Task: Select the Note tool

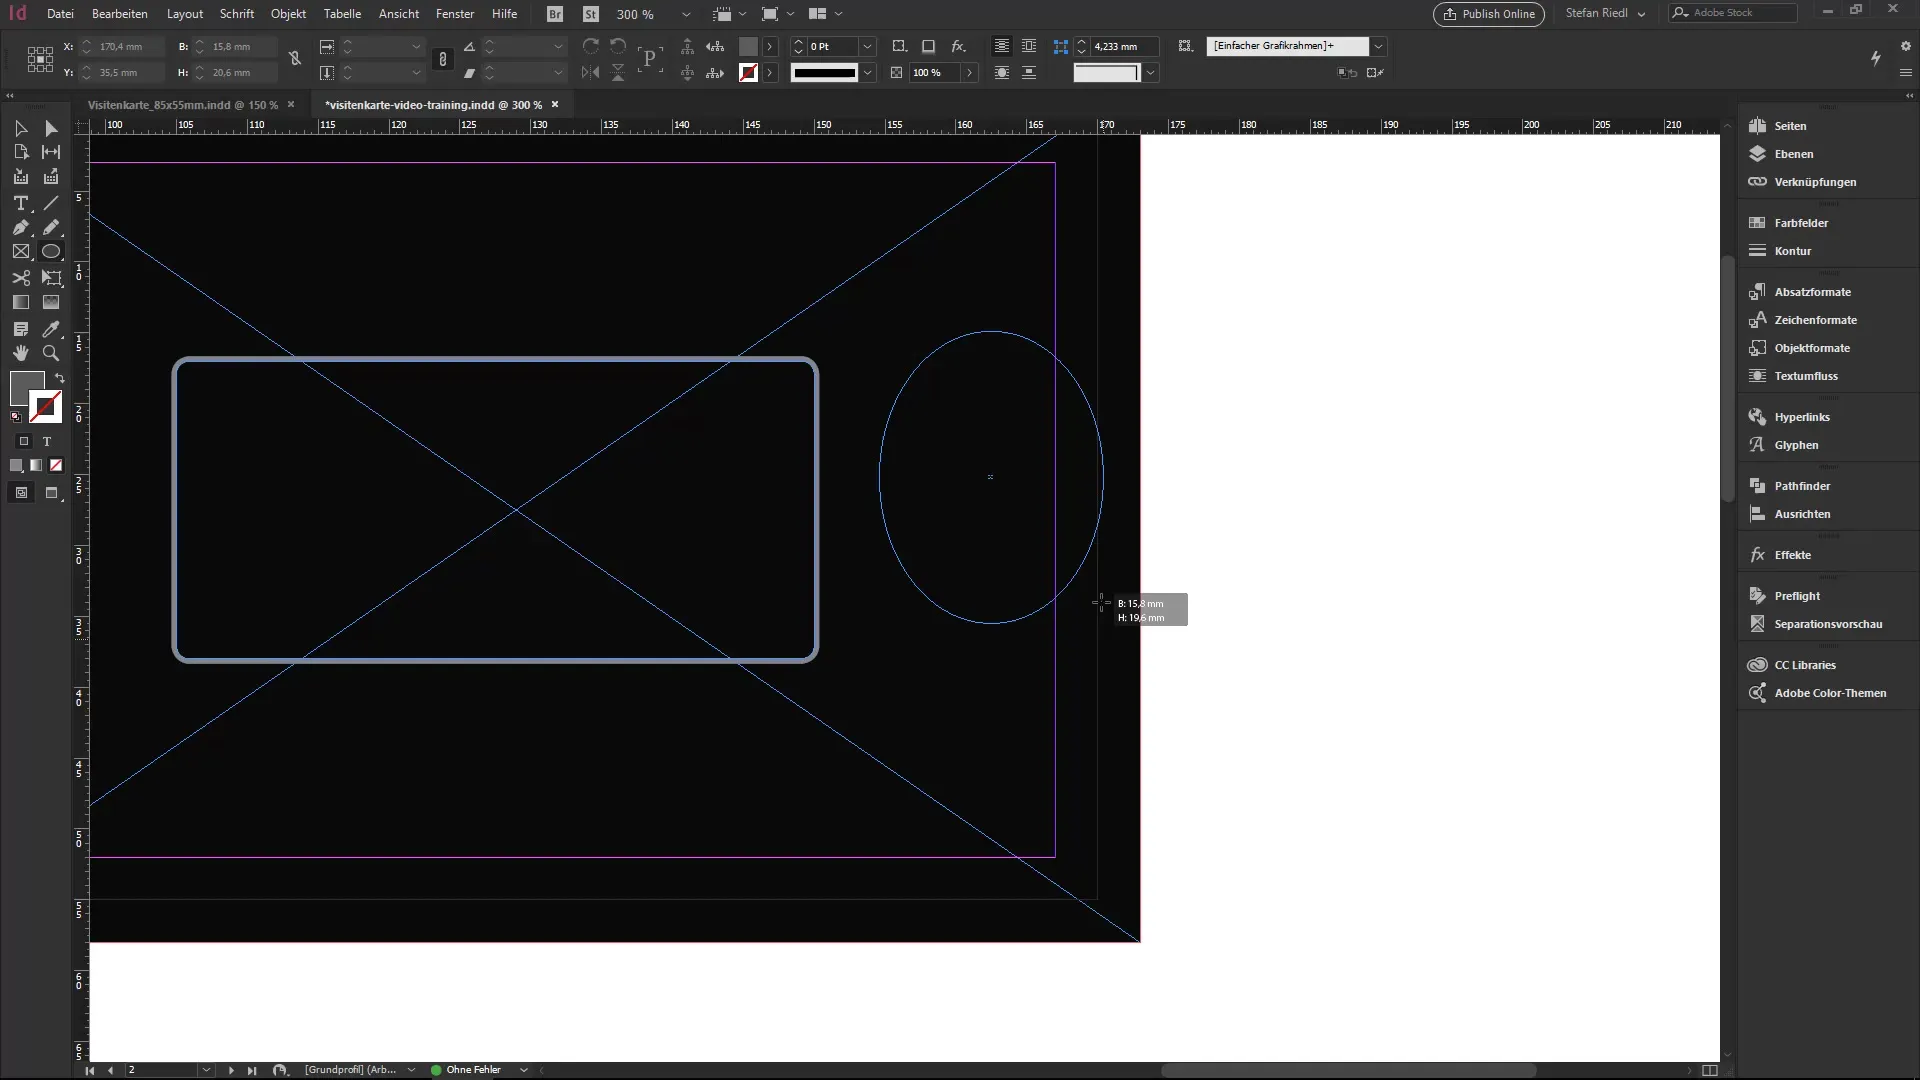Action: click(x=21, y=329)
